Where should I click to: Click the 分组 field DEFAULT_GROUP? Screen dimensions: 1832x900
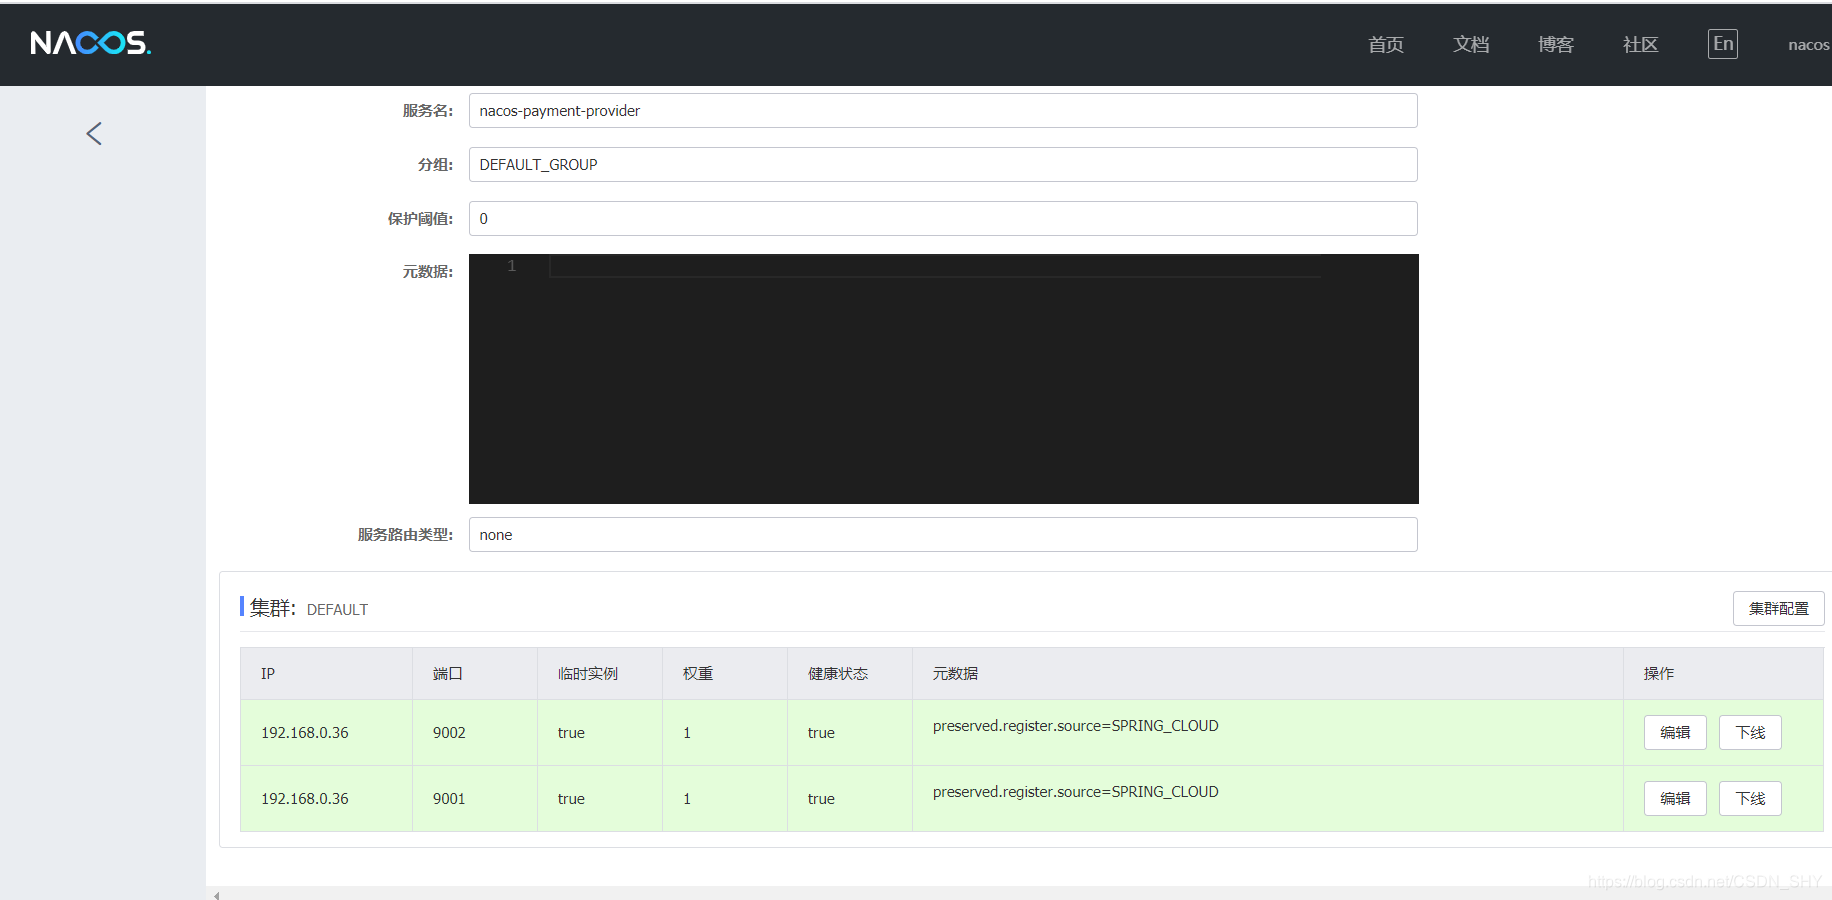pyautogui.click(x=943, y=165)
